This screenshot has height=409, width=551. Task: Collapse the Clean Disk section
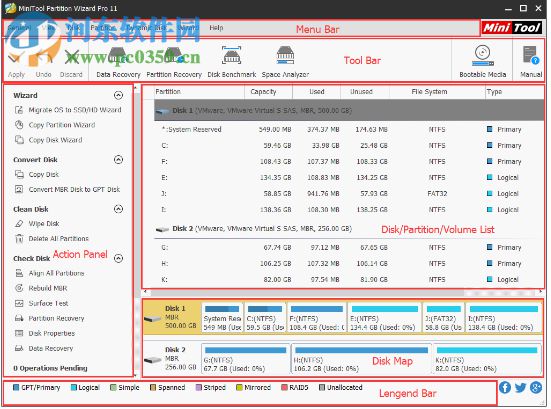pos(119,209)
